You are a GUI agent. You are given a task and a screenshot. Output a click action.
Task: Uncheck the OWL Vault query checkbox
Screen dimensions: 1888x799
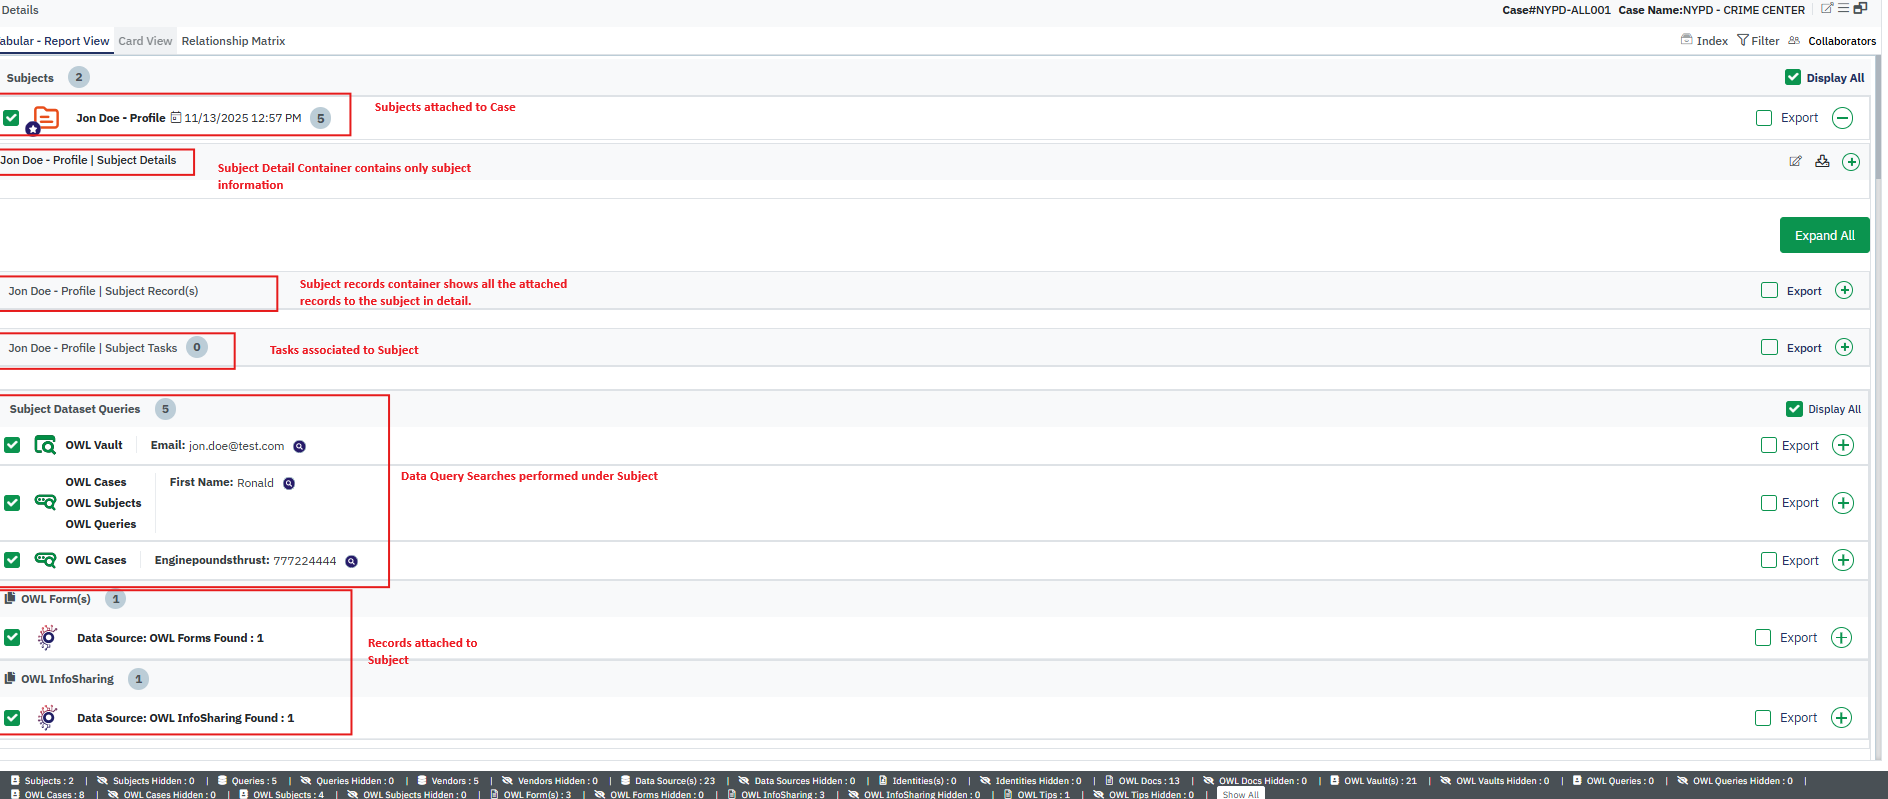pos(12,445)
